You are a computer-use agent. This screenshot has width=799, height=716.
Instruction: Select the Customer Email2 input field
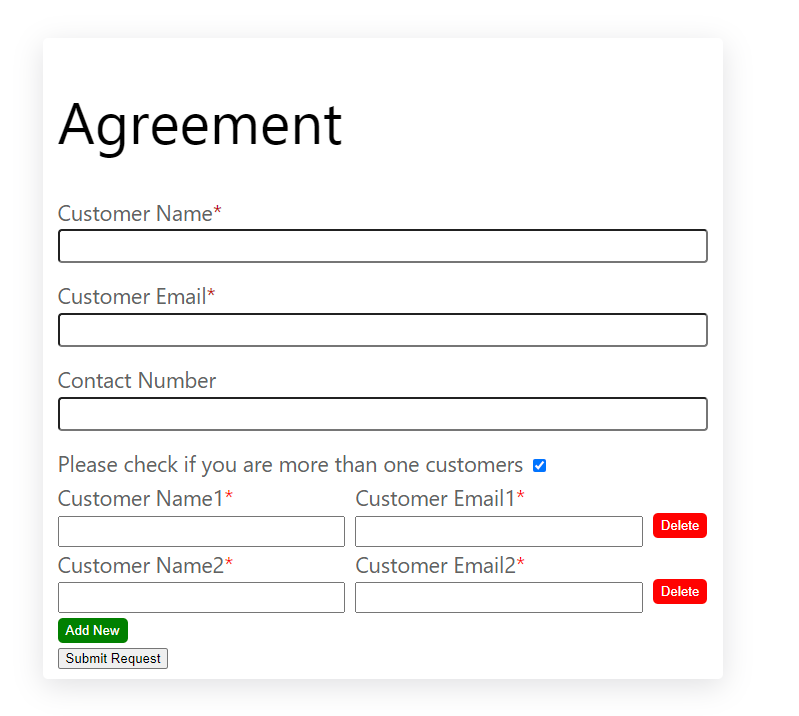click(x=498, y=597)
